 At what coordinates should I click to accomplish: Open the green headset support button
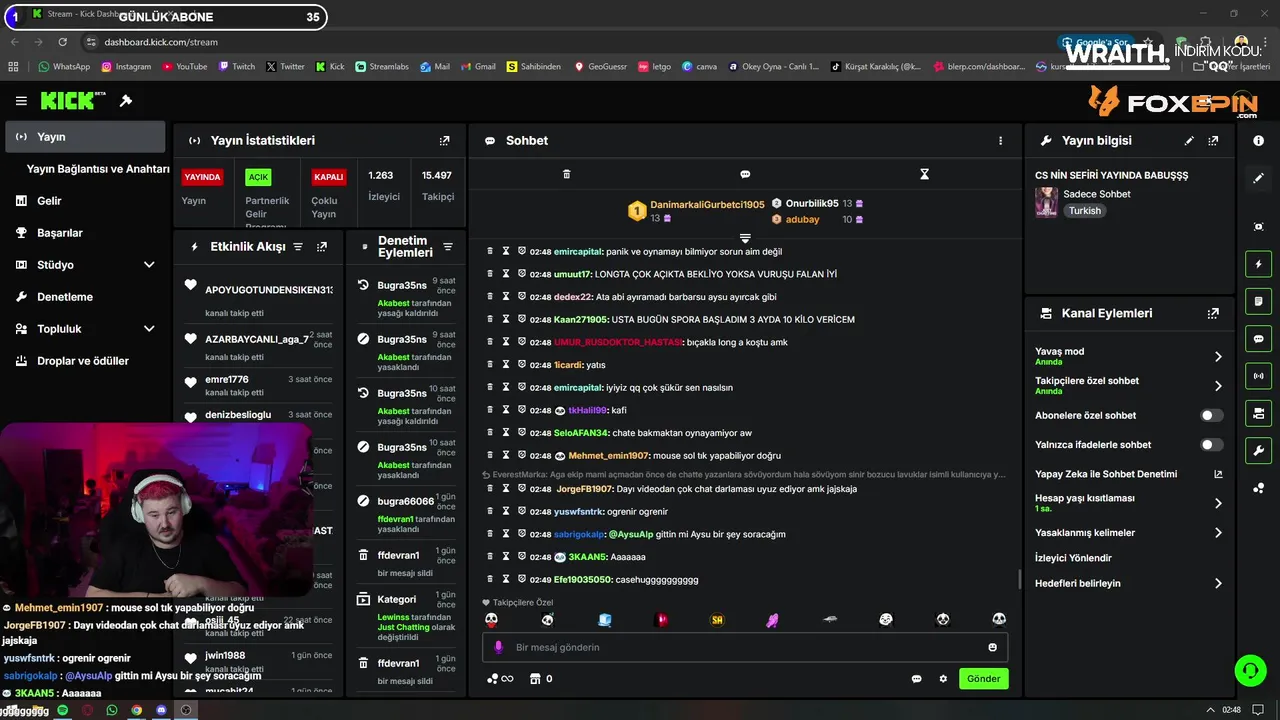click(x=1250, y=670)
